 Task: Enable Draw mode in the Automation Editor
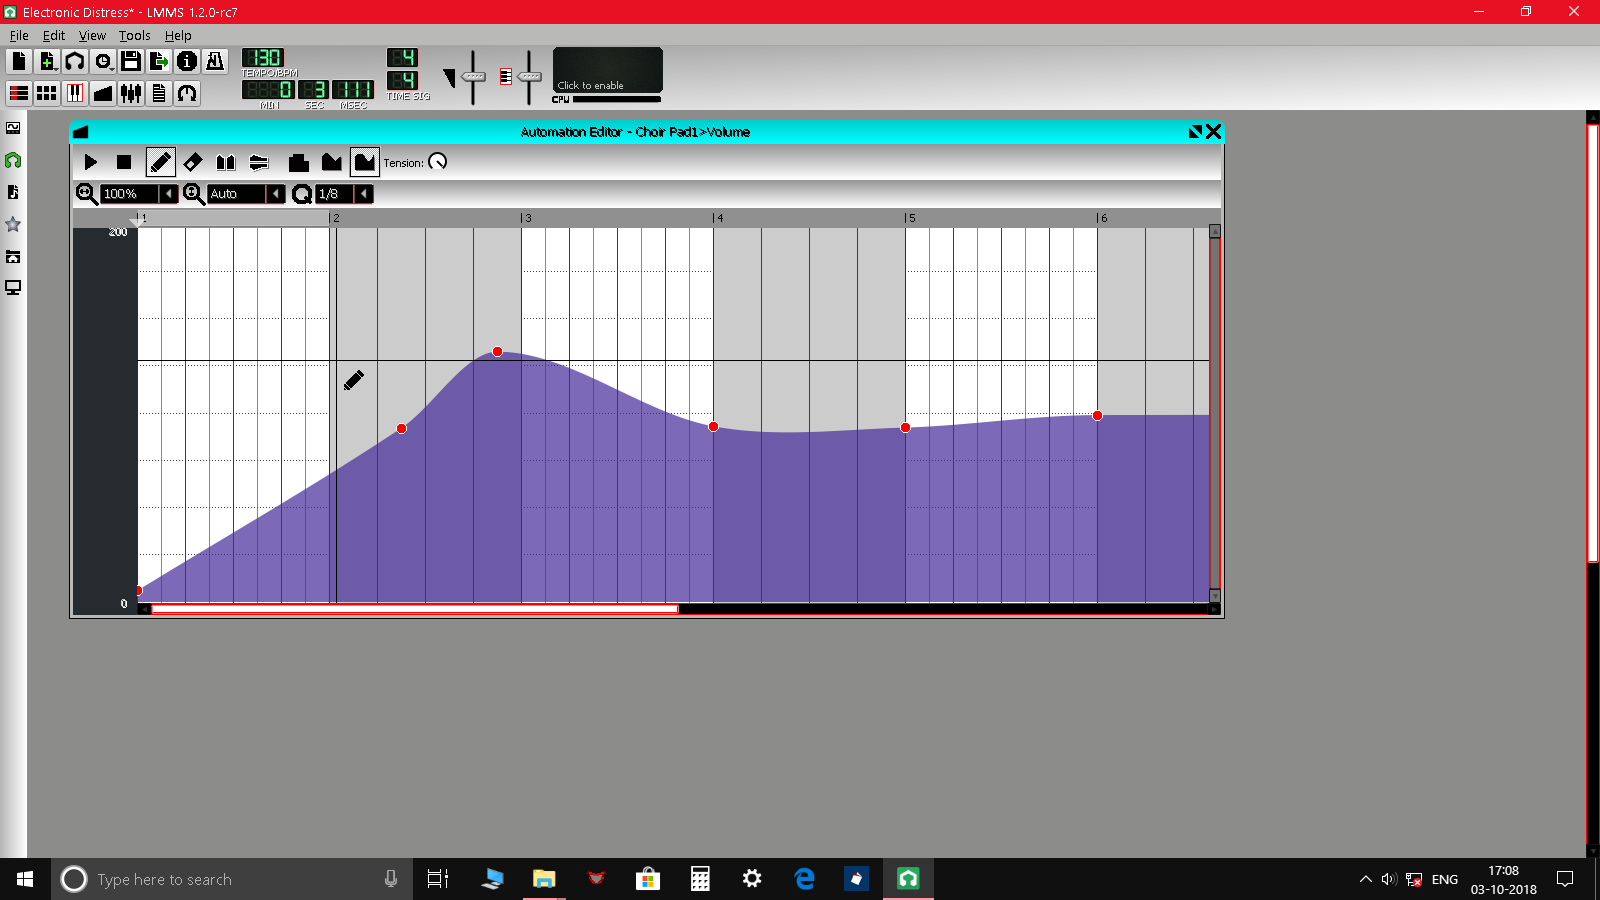coord(161,162)
